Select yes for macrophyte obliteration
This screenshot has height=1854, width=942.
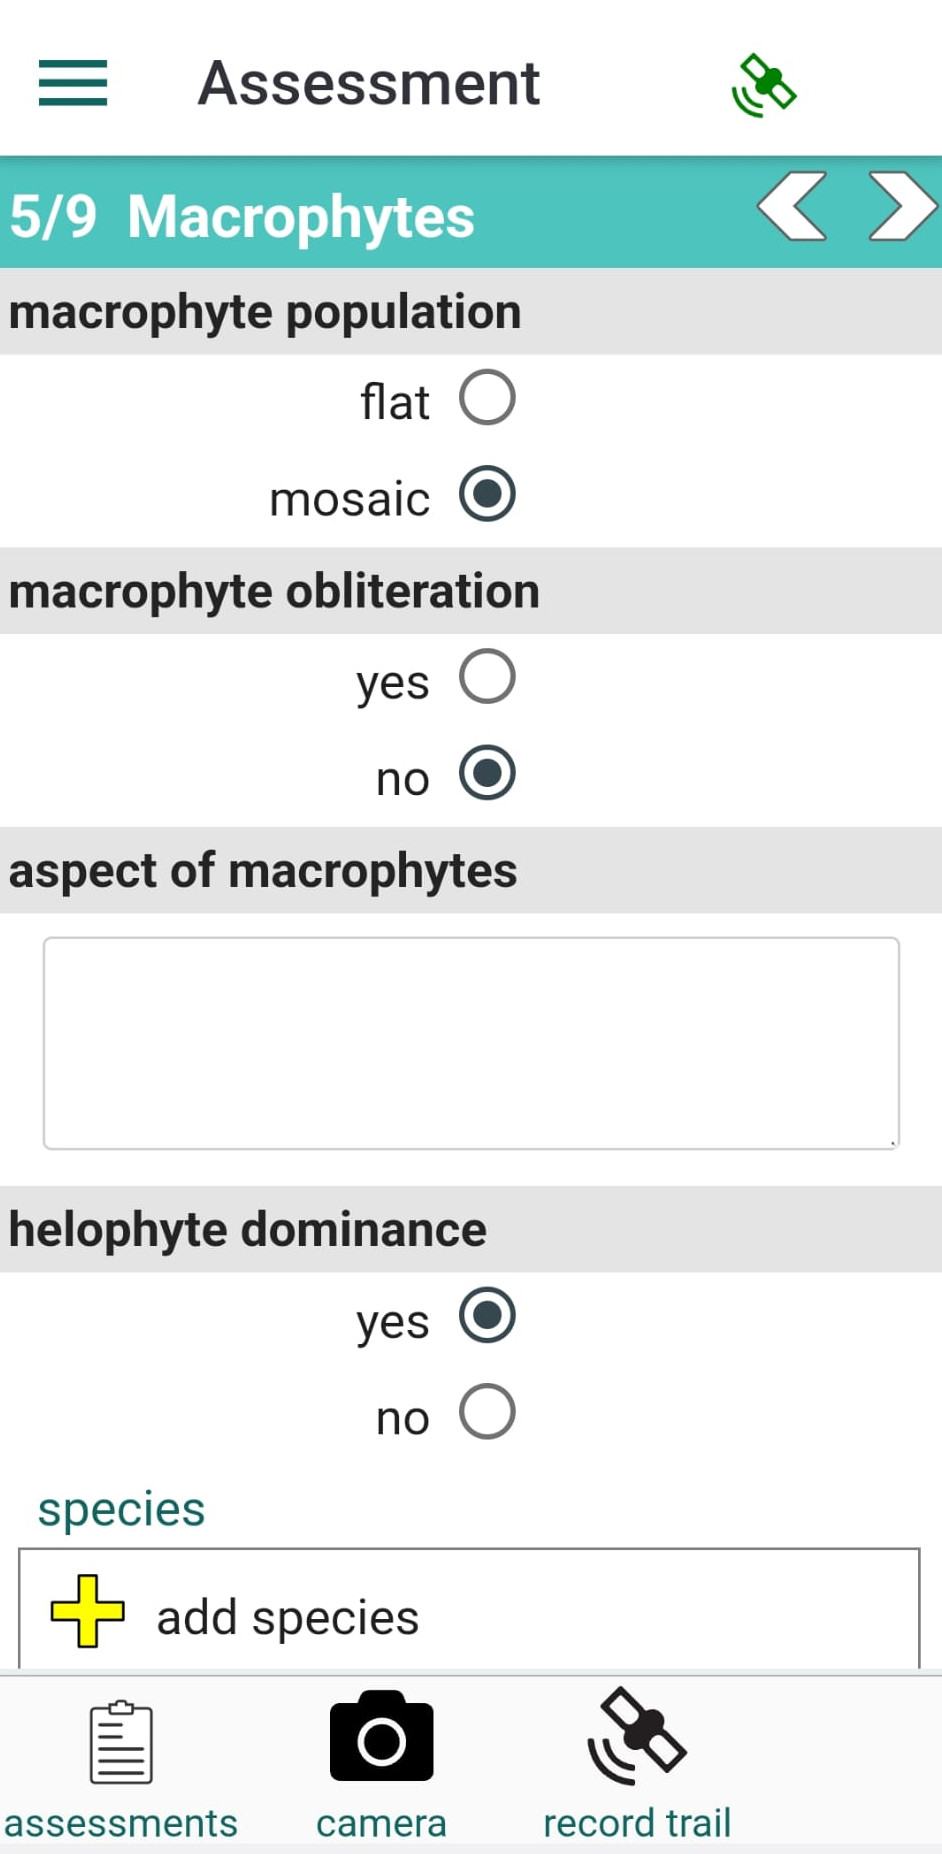coord(487,677)
